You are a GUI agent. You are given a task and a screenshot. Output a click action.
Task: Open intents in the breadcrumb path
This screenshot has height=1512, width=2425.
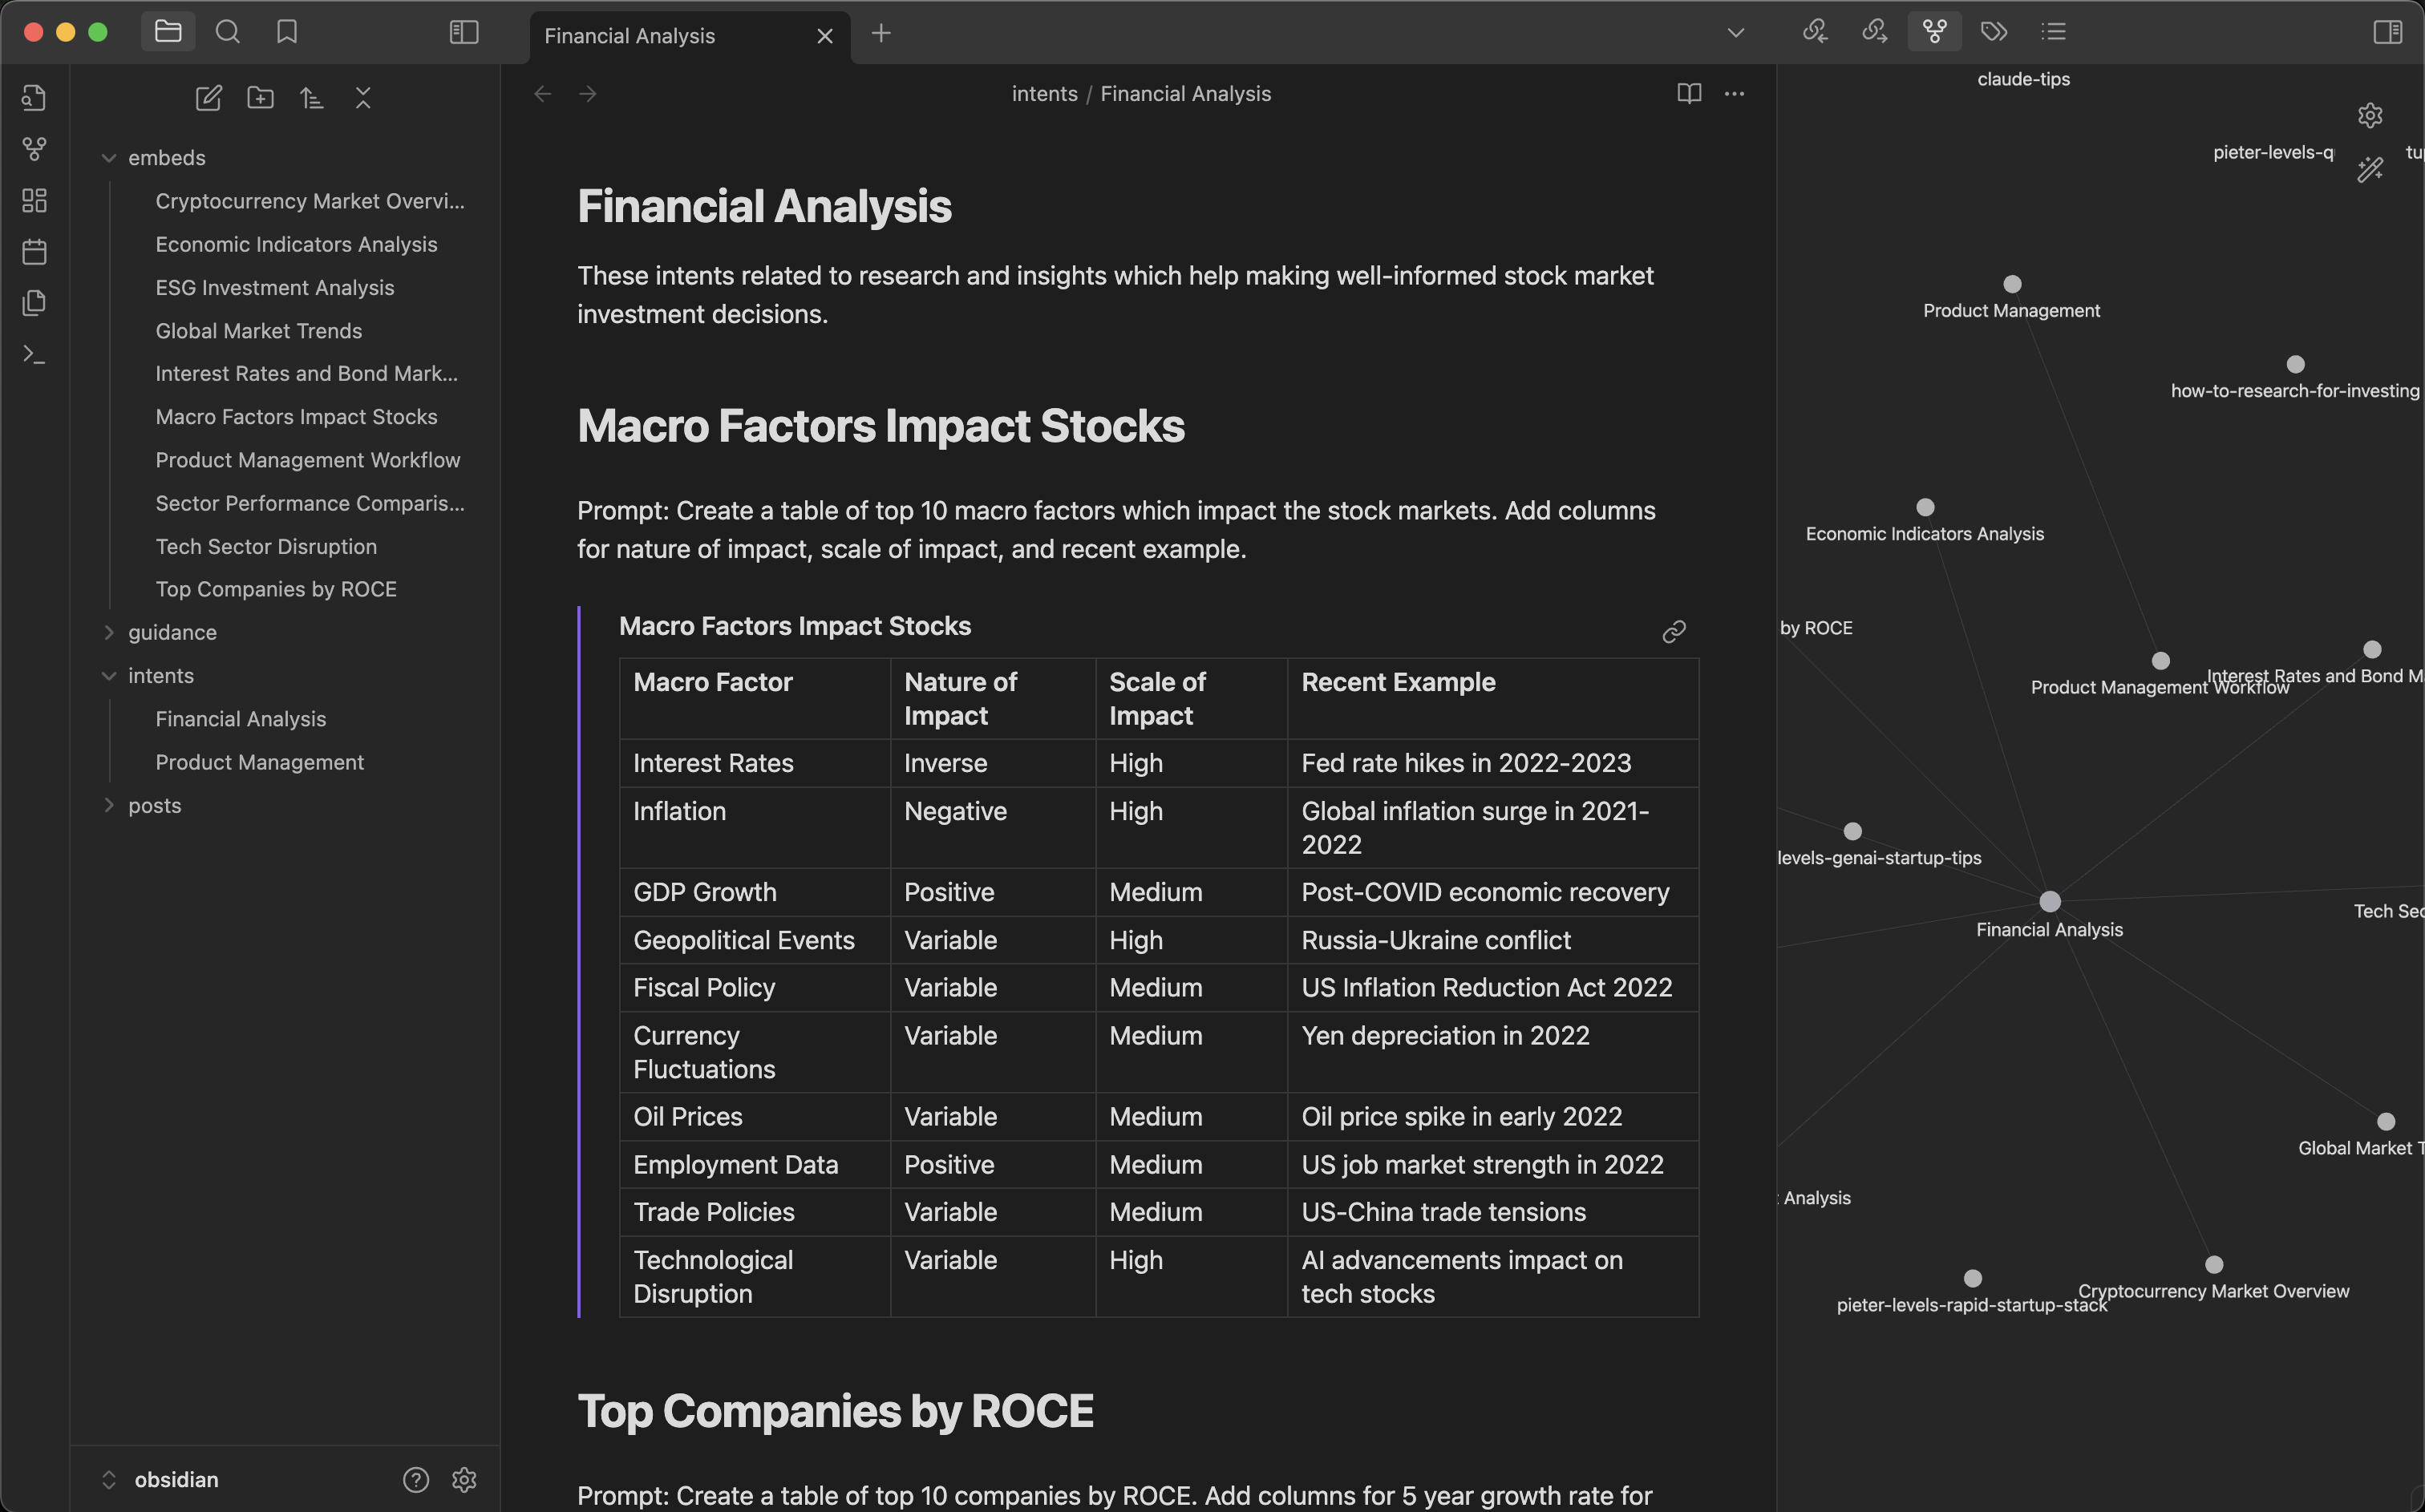tap(1044, 93)
